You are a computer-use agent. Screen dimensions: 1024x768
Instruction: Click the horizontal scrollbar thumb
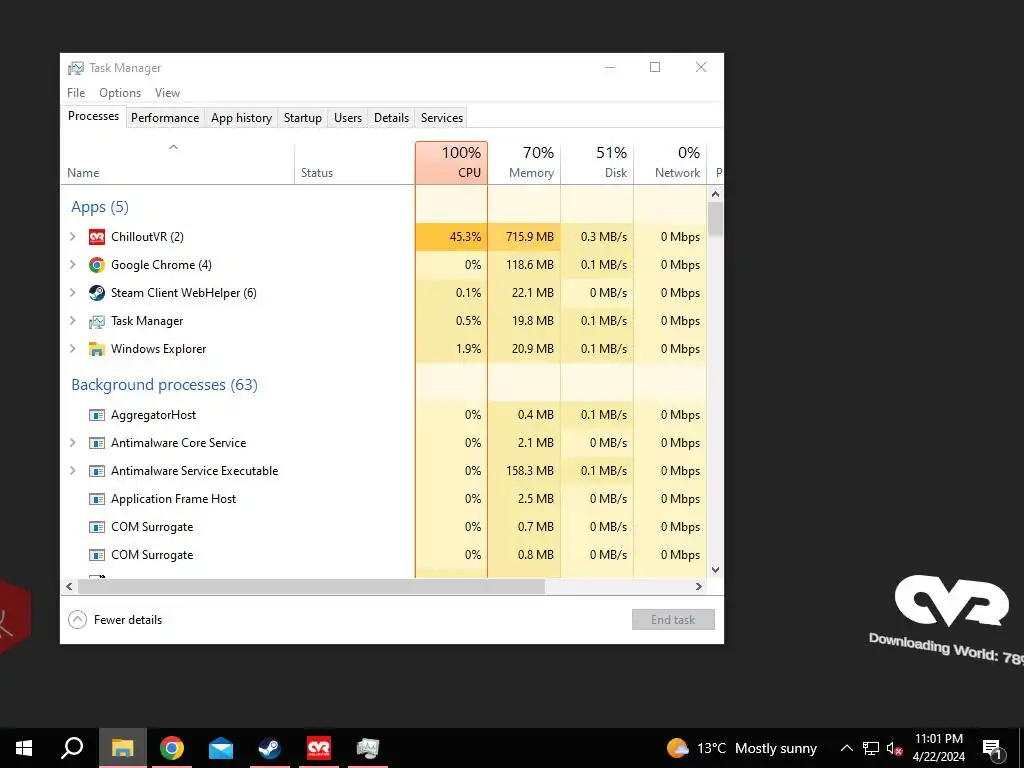tap(311, 586)
